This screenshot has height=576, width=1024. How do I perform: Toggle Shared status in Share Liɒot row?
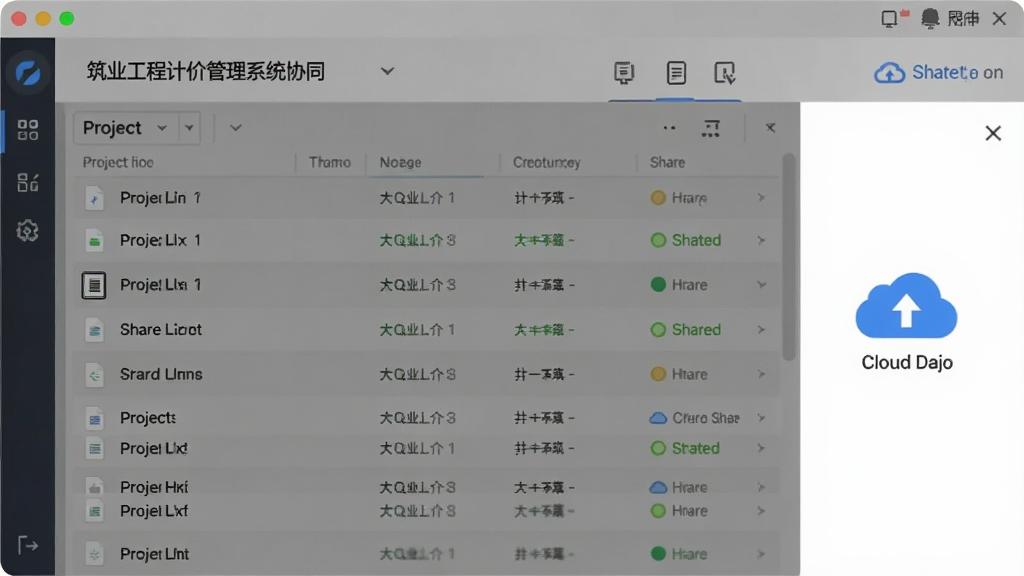(686, 330)
